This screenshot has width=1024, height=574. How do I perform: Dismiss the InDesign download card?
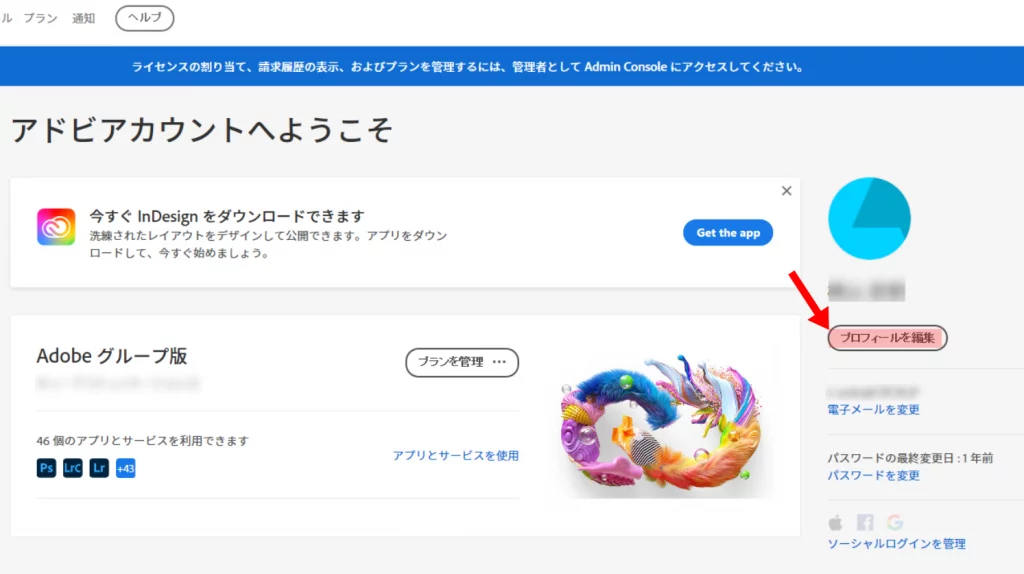point(786,191)
